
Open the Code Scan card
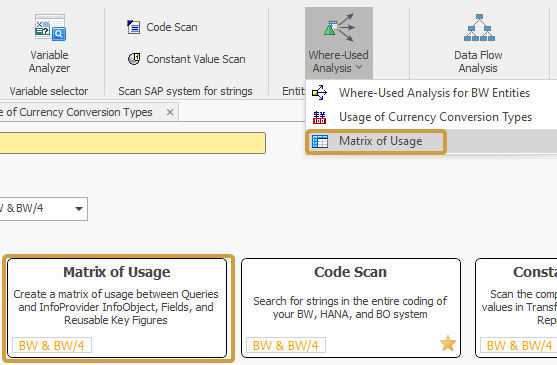pyautogui.click(x=351, y=308)
